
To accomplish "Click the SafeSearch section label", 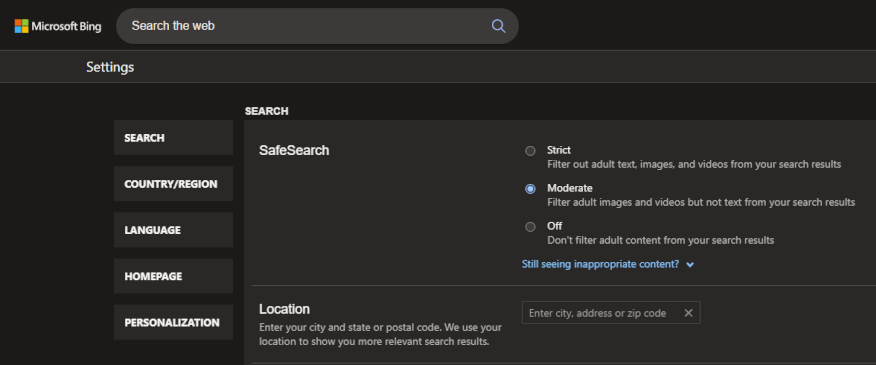I will pyautogui.click(x=294, y=150).
